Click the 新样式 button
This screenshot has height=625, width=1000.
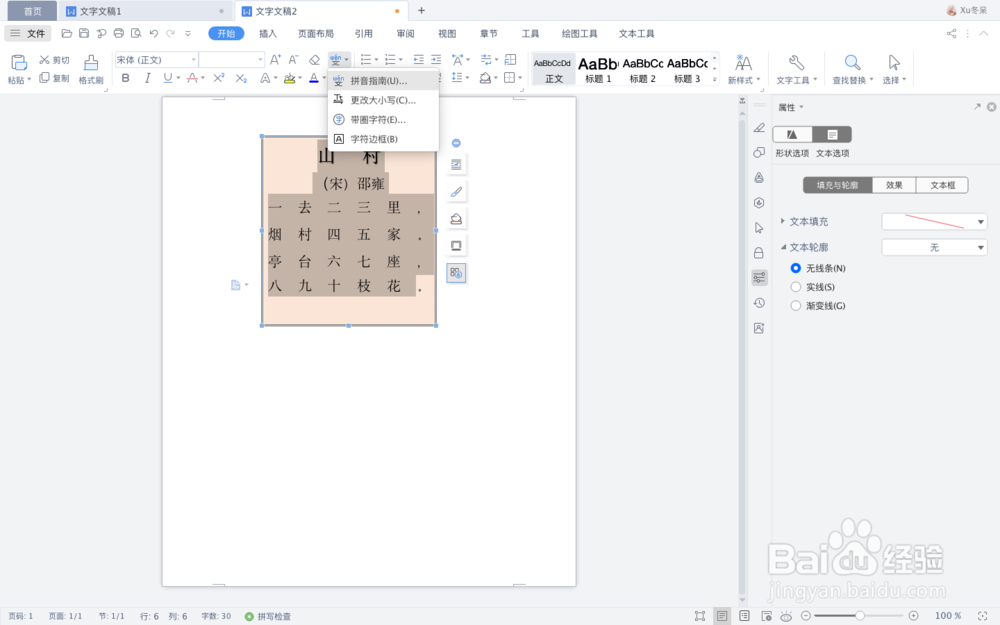click(x=744, y=69)
